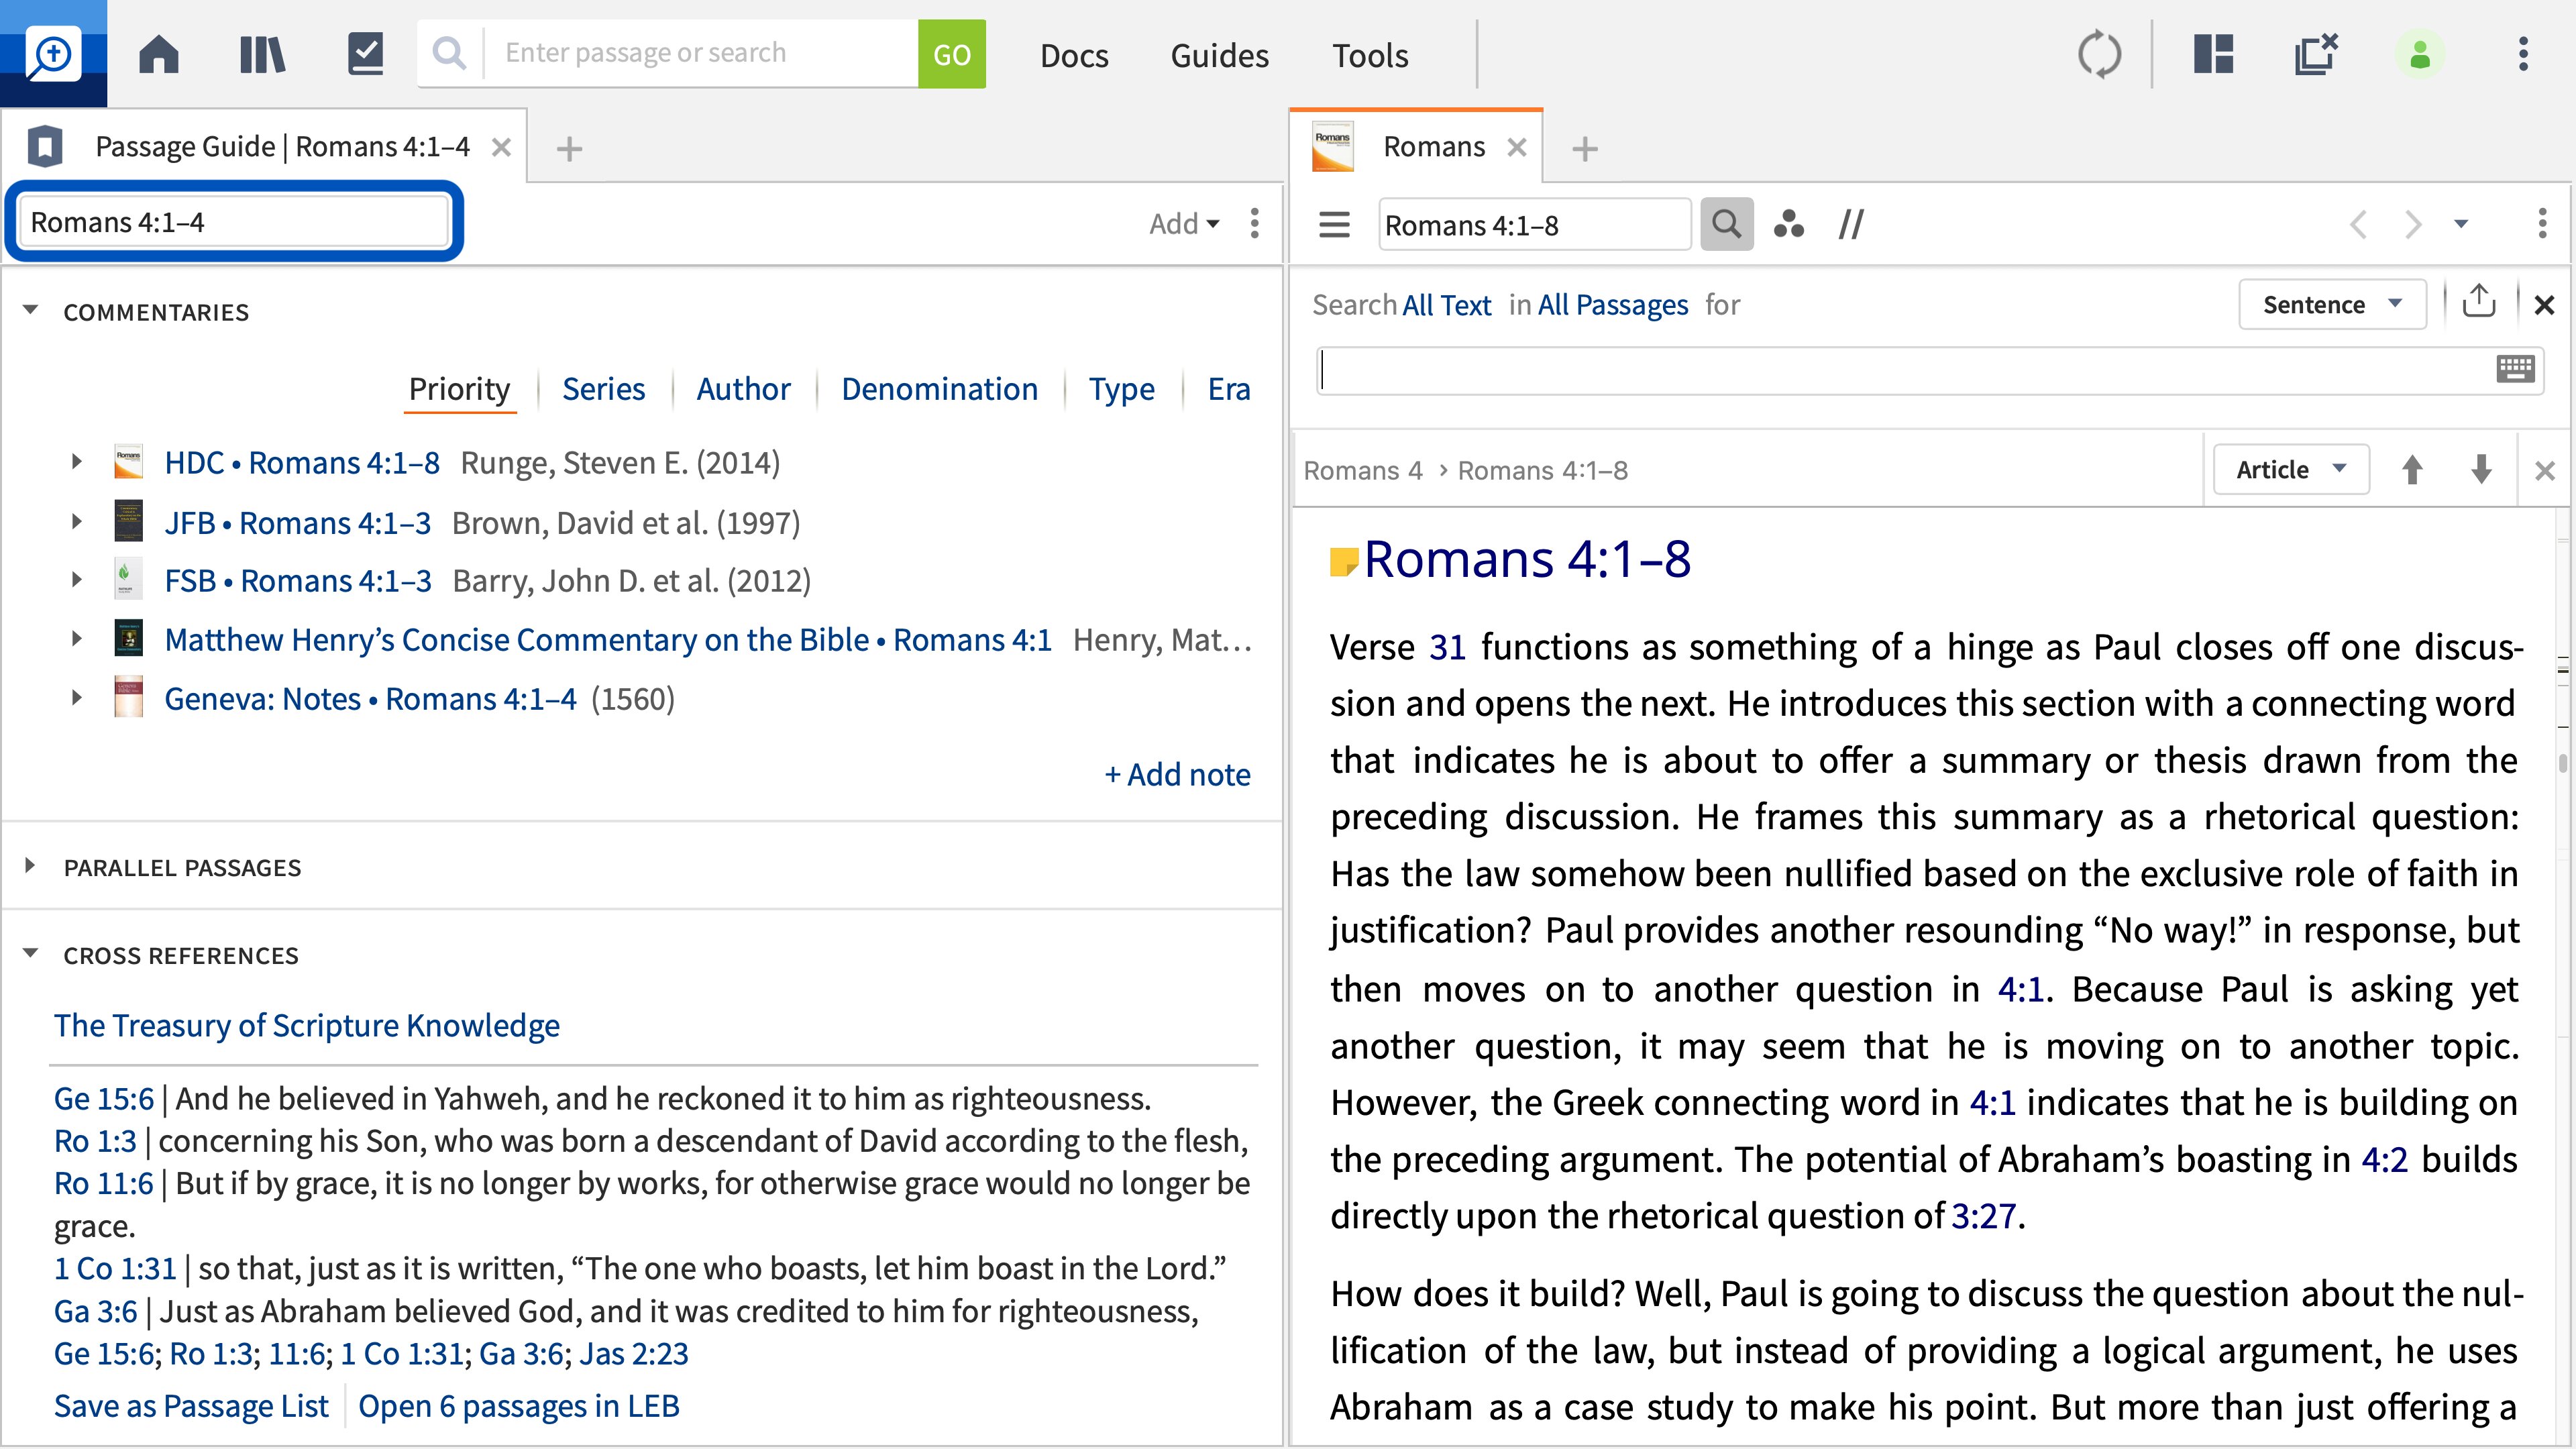Open the checklist tasks icon

pyautogui.click(x=366, y=54)
